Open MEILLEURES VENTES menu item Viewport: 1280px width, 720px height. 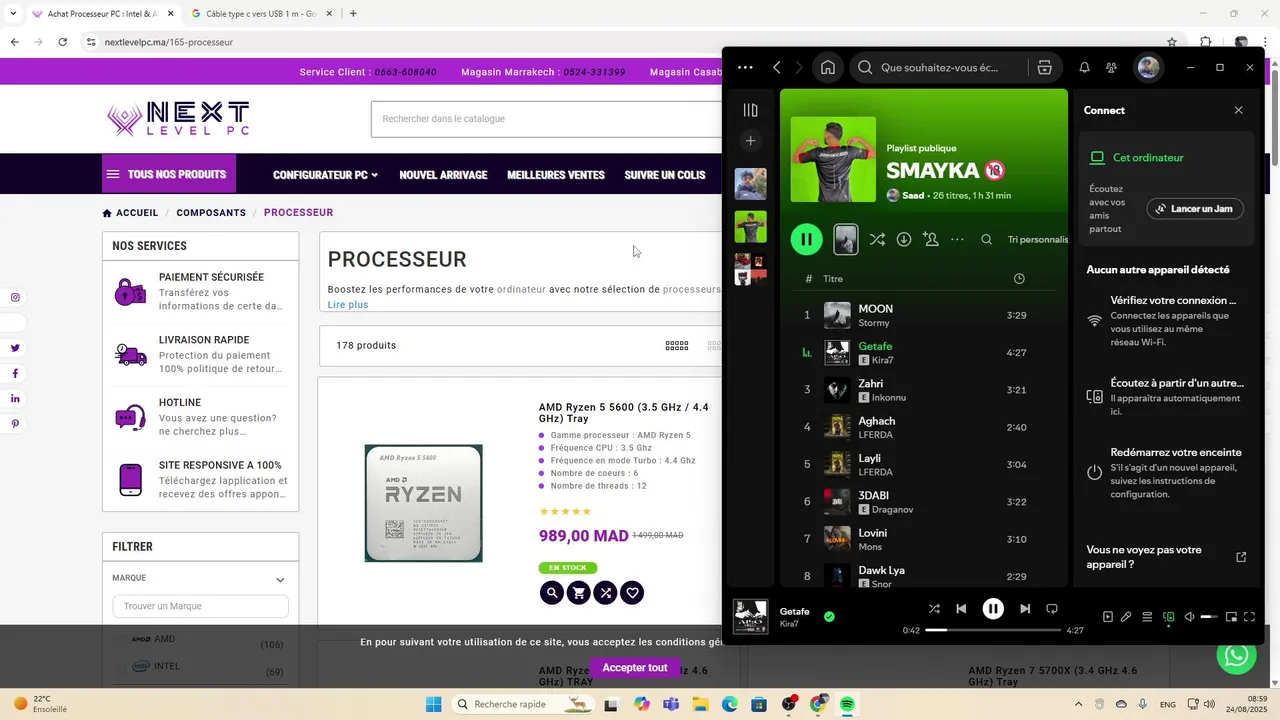point(556,175)
